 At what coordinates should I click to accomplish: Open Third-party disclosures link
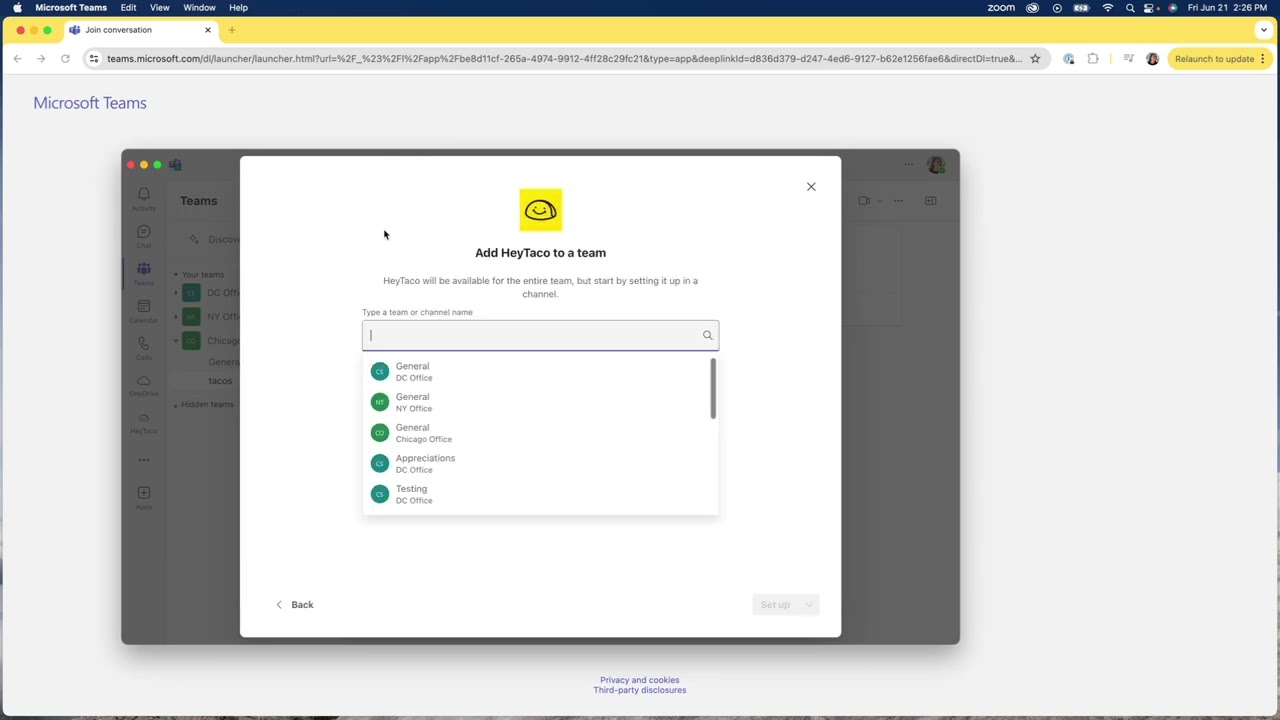[x=640, y=690]
